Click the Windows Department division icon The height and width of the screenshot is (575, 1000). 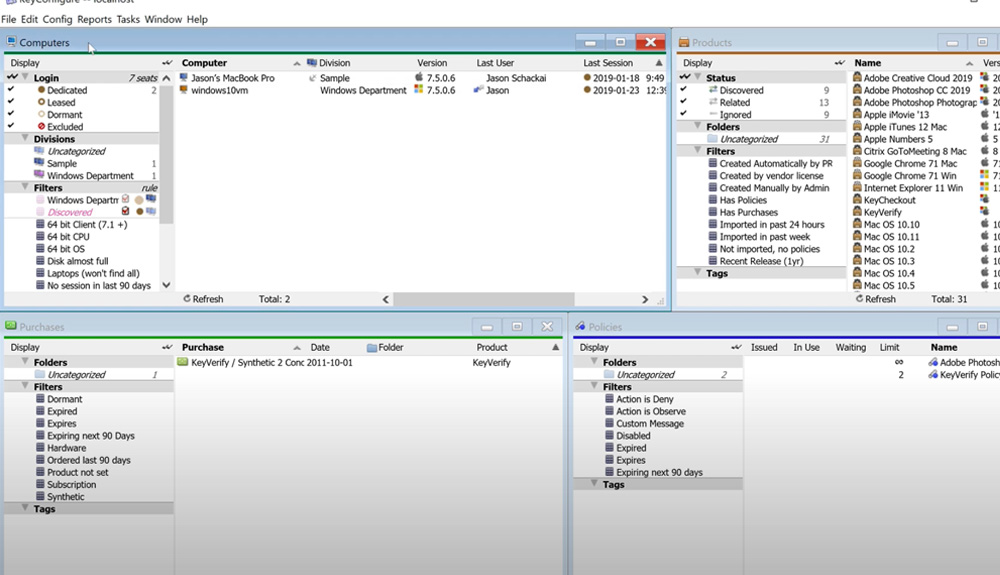coord(40,175)
